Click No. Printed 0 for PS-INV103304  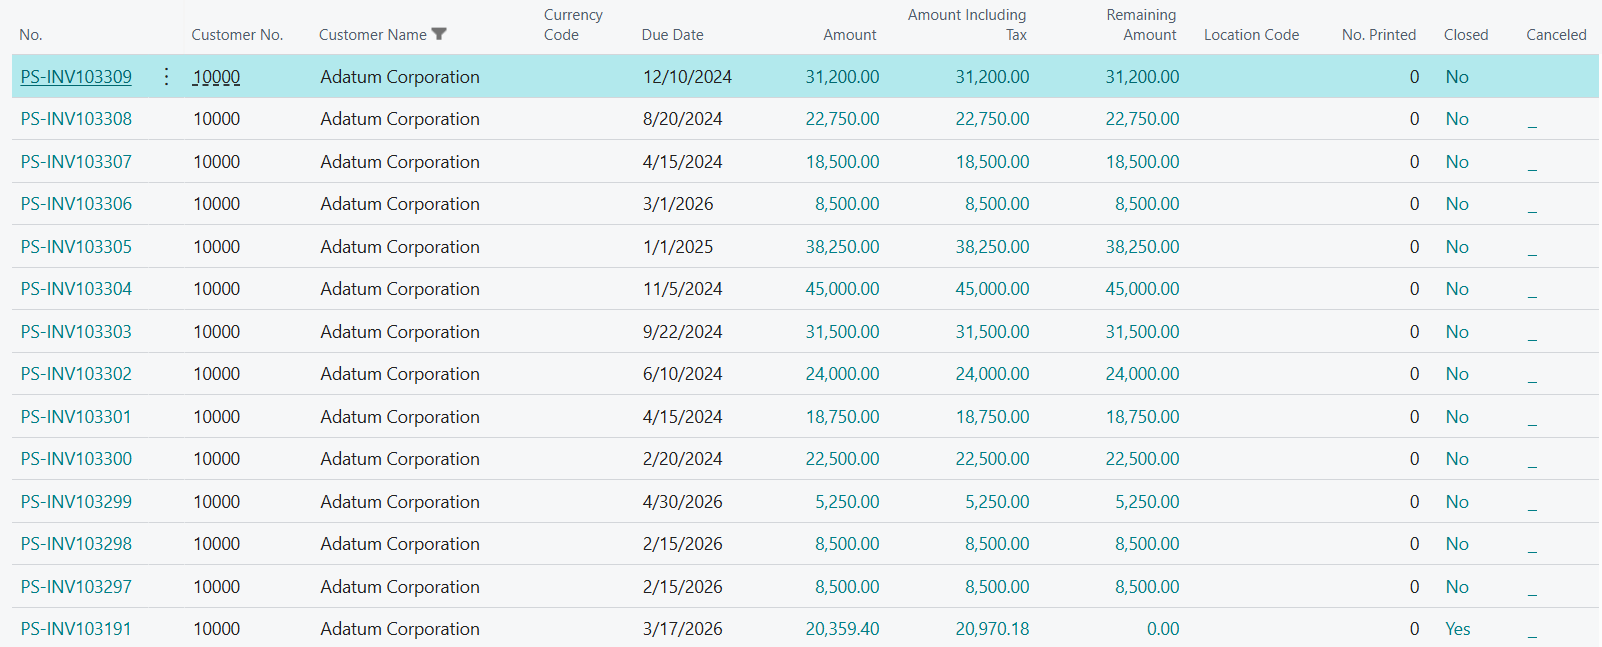(x=1414, y=289)
